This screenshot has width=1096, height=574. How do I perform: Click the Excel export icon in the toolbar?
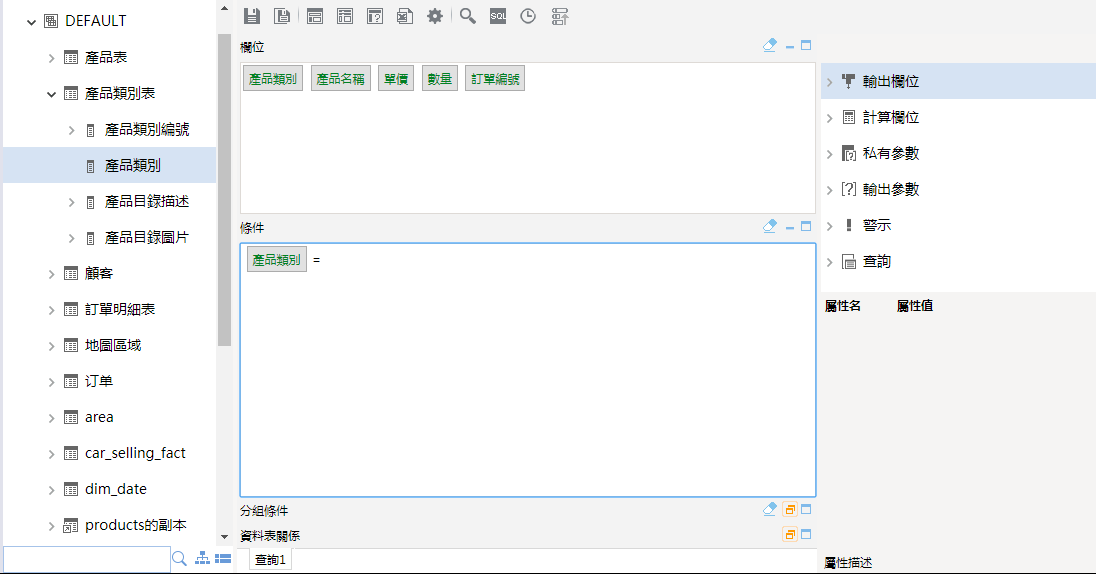coord(403,15)
